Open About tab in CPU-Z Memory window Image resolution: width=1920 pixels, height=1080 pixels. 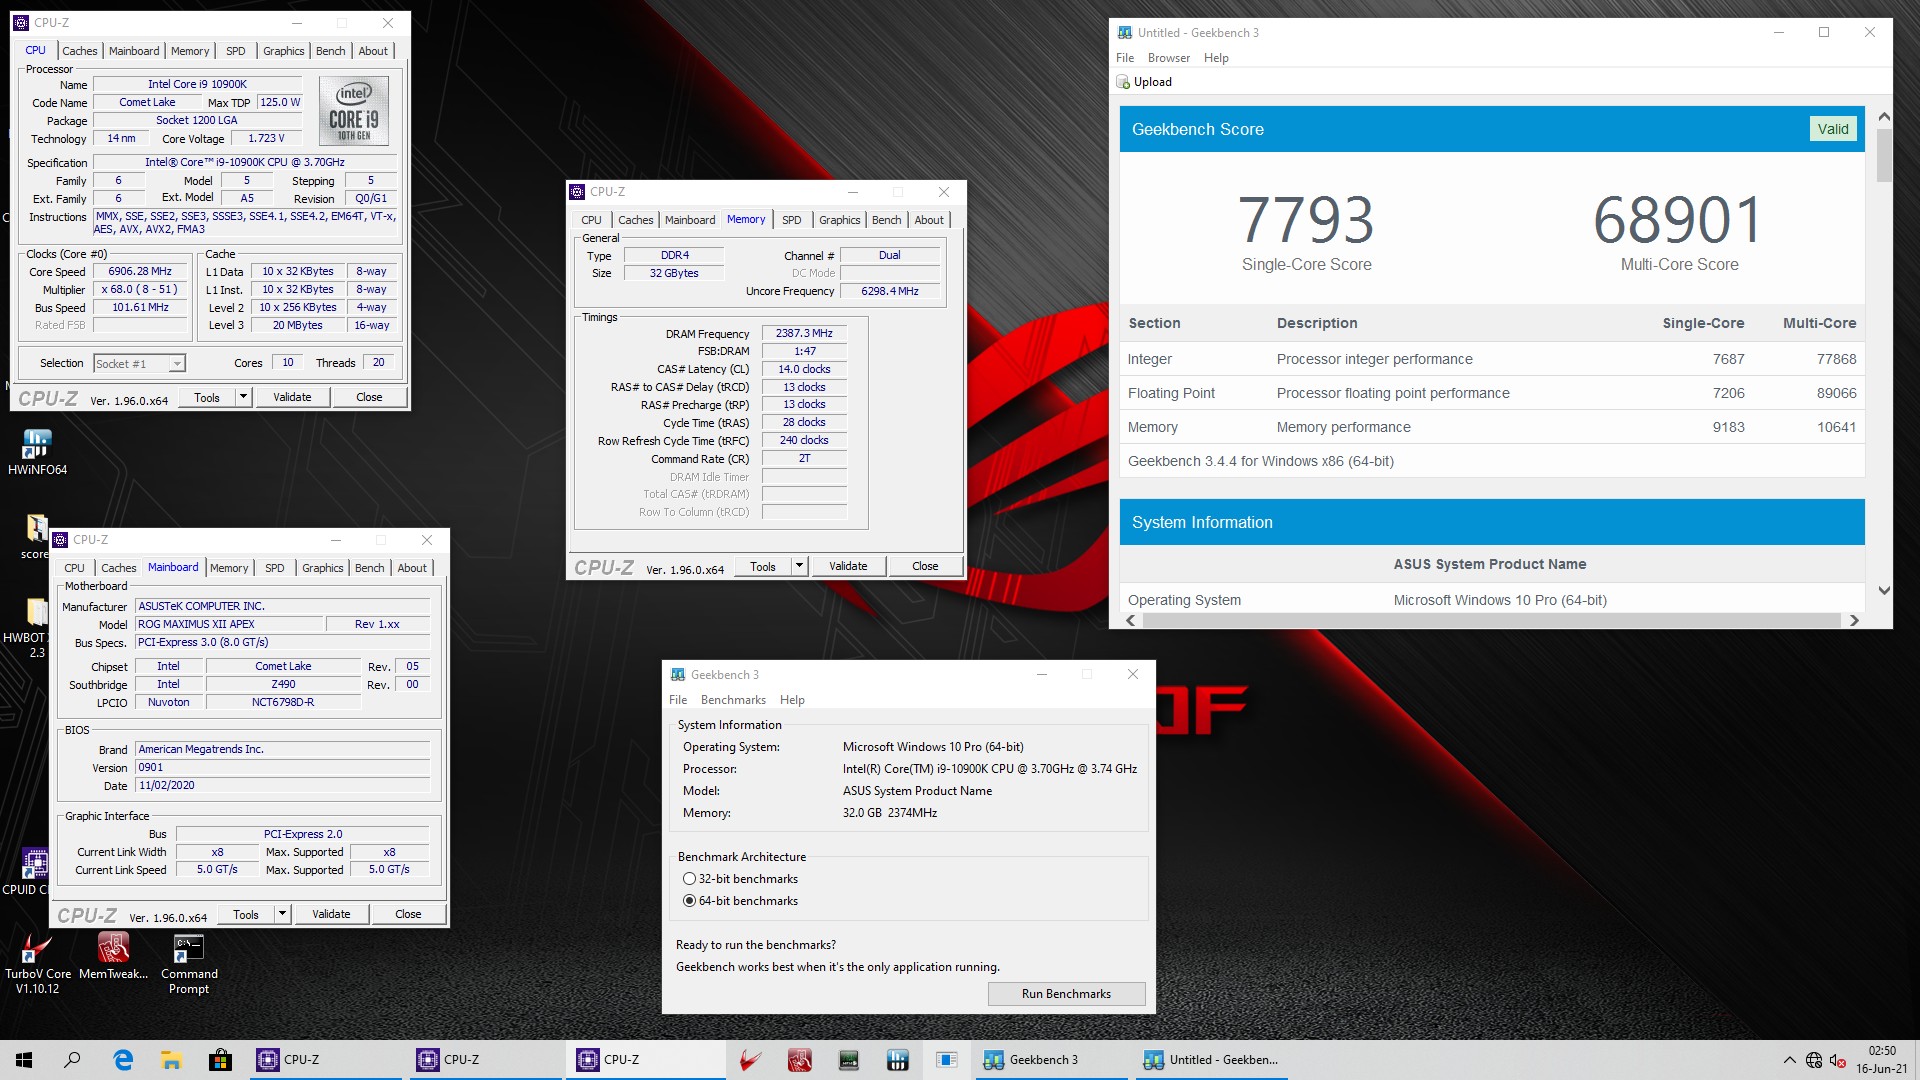[x=929, y=220]
